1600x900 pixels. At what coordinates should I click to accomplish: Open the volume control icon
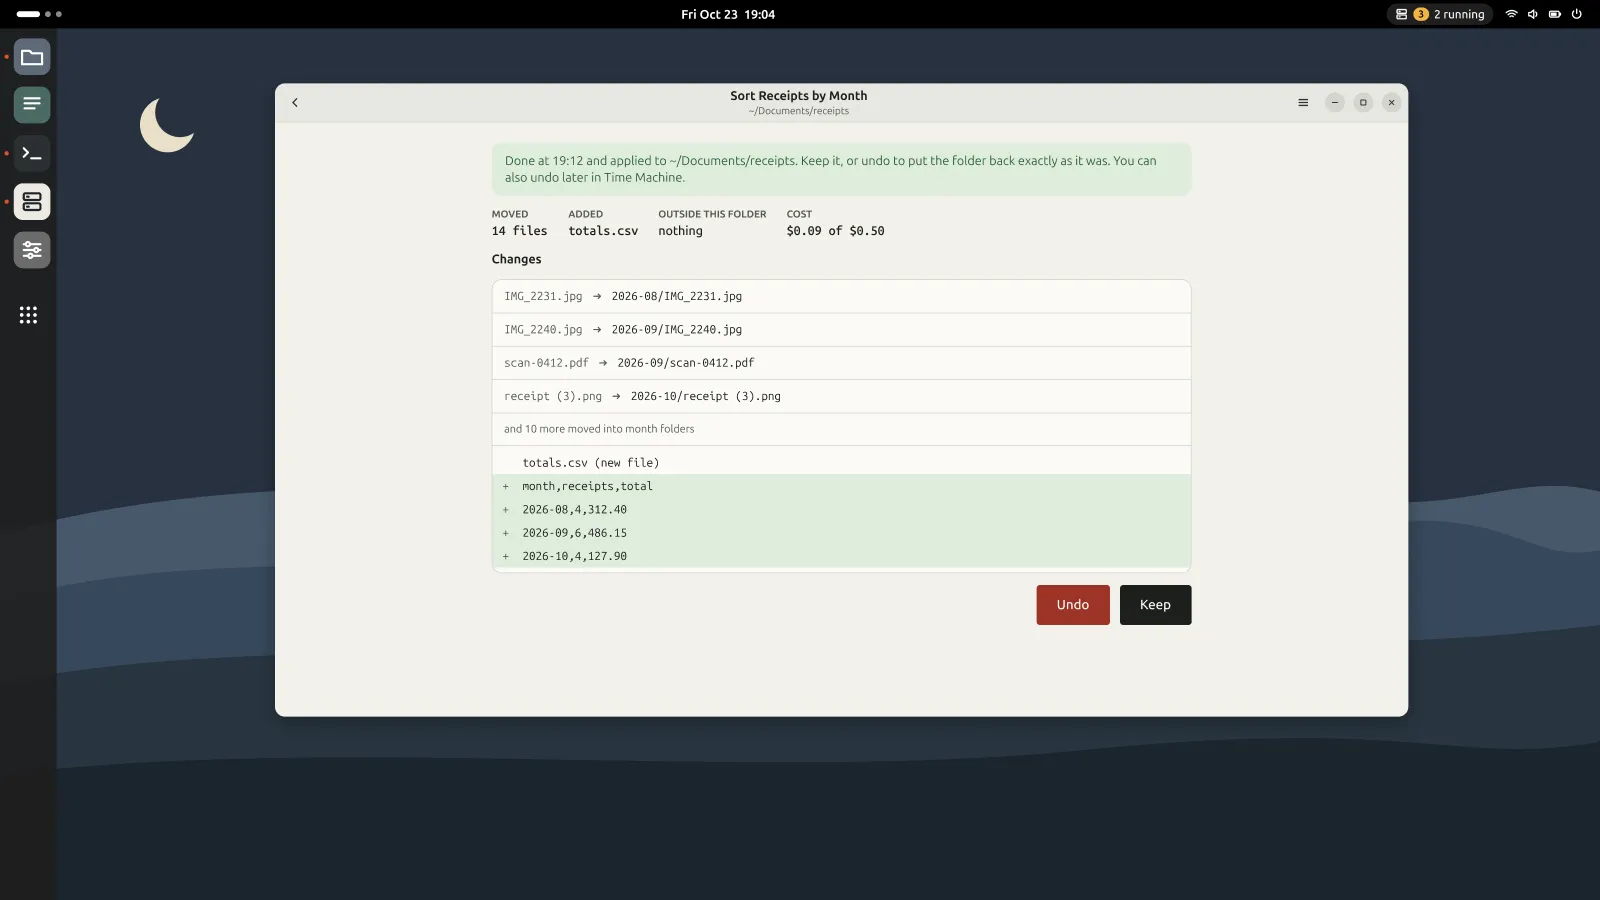pos(1533,14)
